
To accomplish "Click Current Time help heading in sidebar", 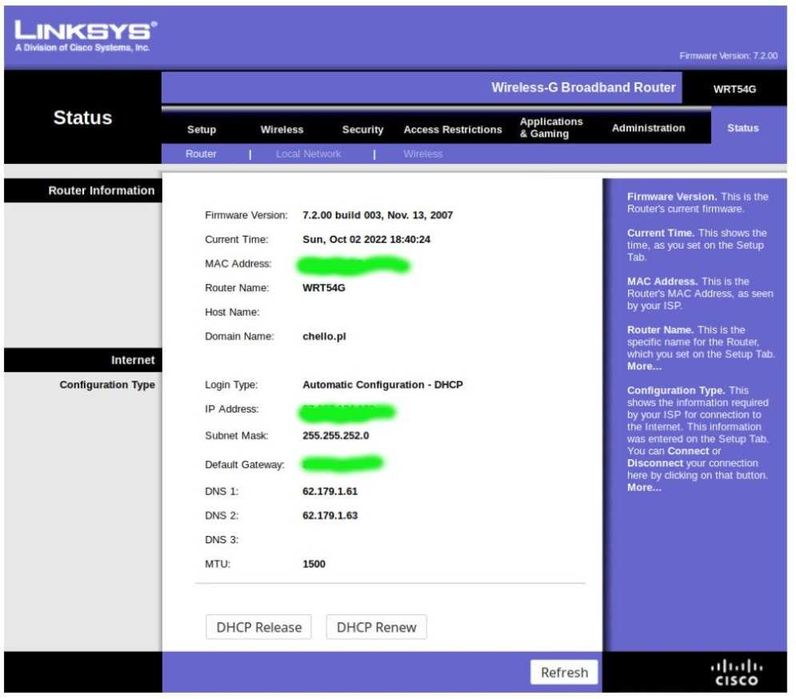I will (660, 233).
